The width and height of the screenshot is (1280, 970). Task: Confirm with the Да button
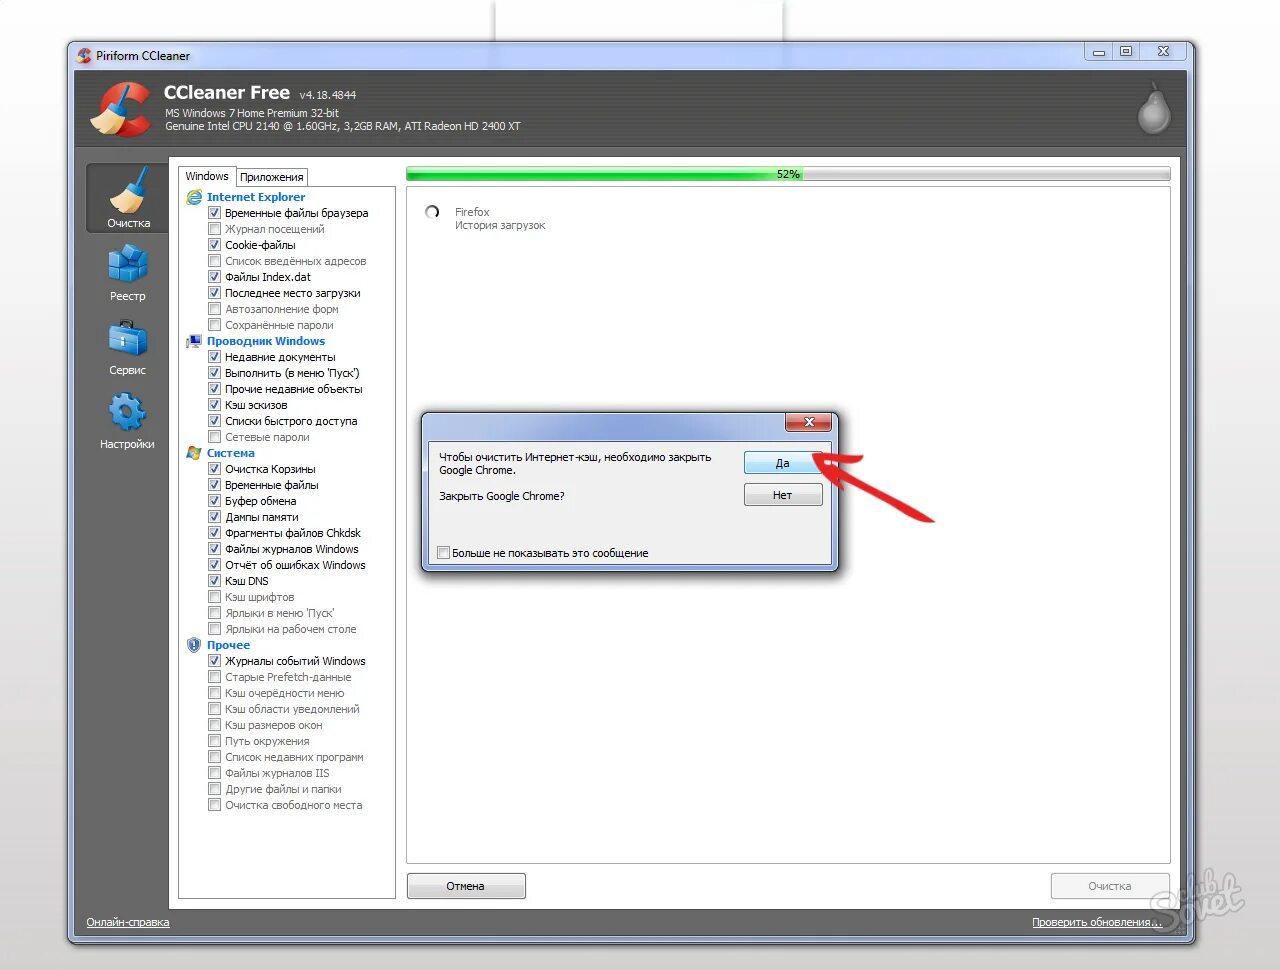[783, 463]
